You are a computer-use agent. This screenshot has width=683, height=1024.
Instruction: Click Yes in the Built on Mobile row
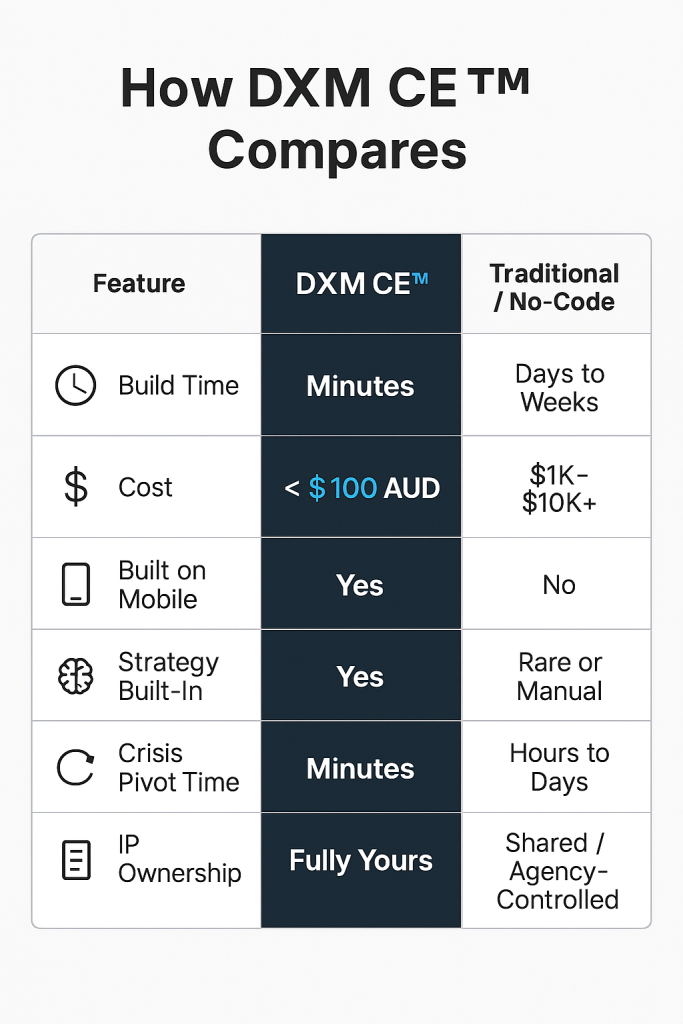(360, 584)
